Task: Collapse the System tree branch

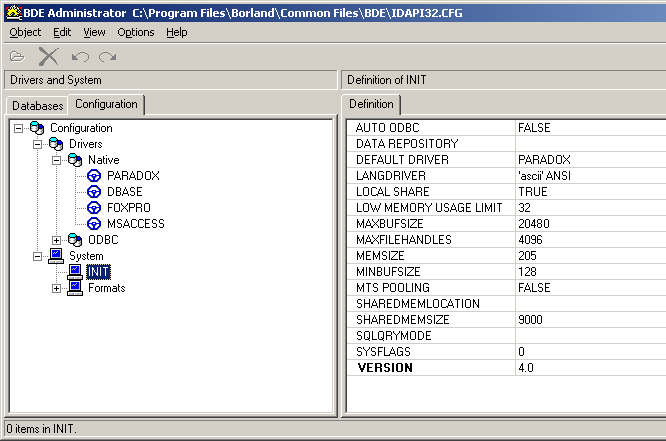Action: tap(37, 256)
